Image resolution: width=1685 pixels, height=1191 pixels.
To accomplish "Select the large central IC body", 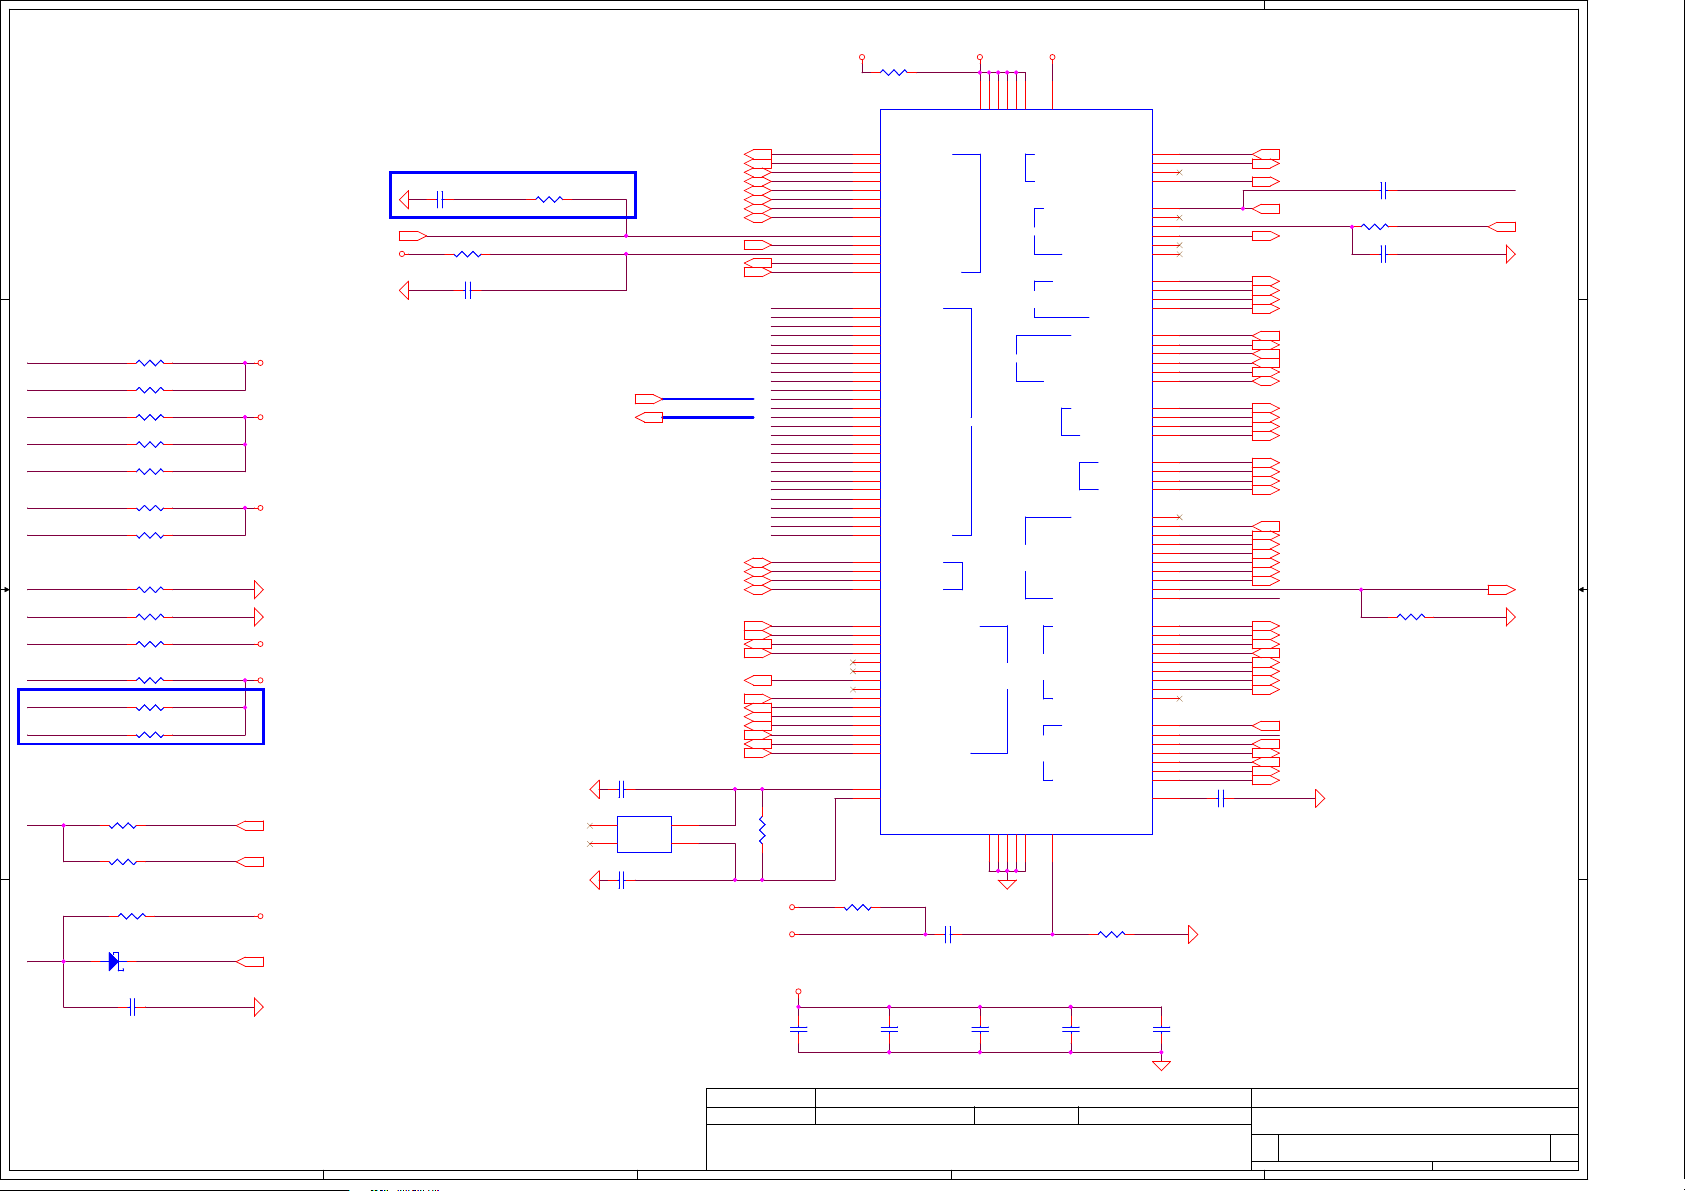I will [1016, 471].
